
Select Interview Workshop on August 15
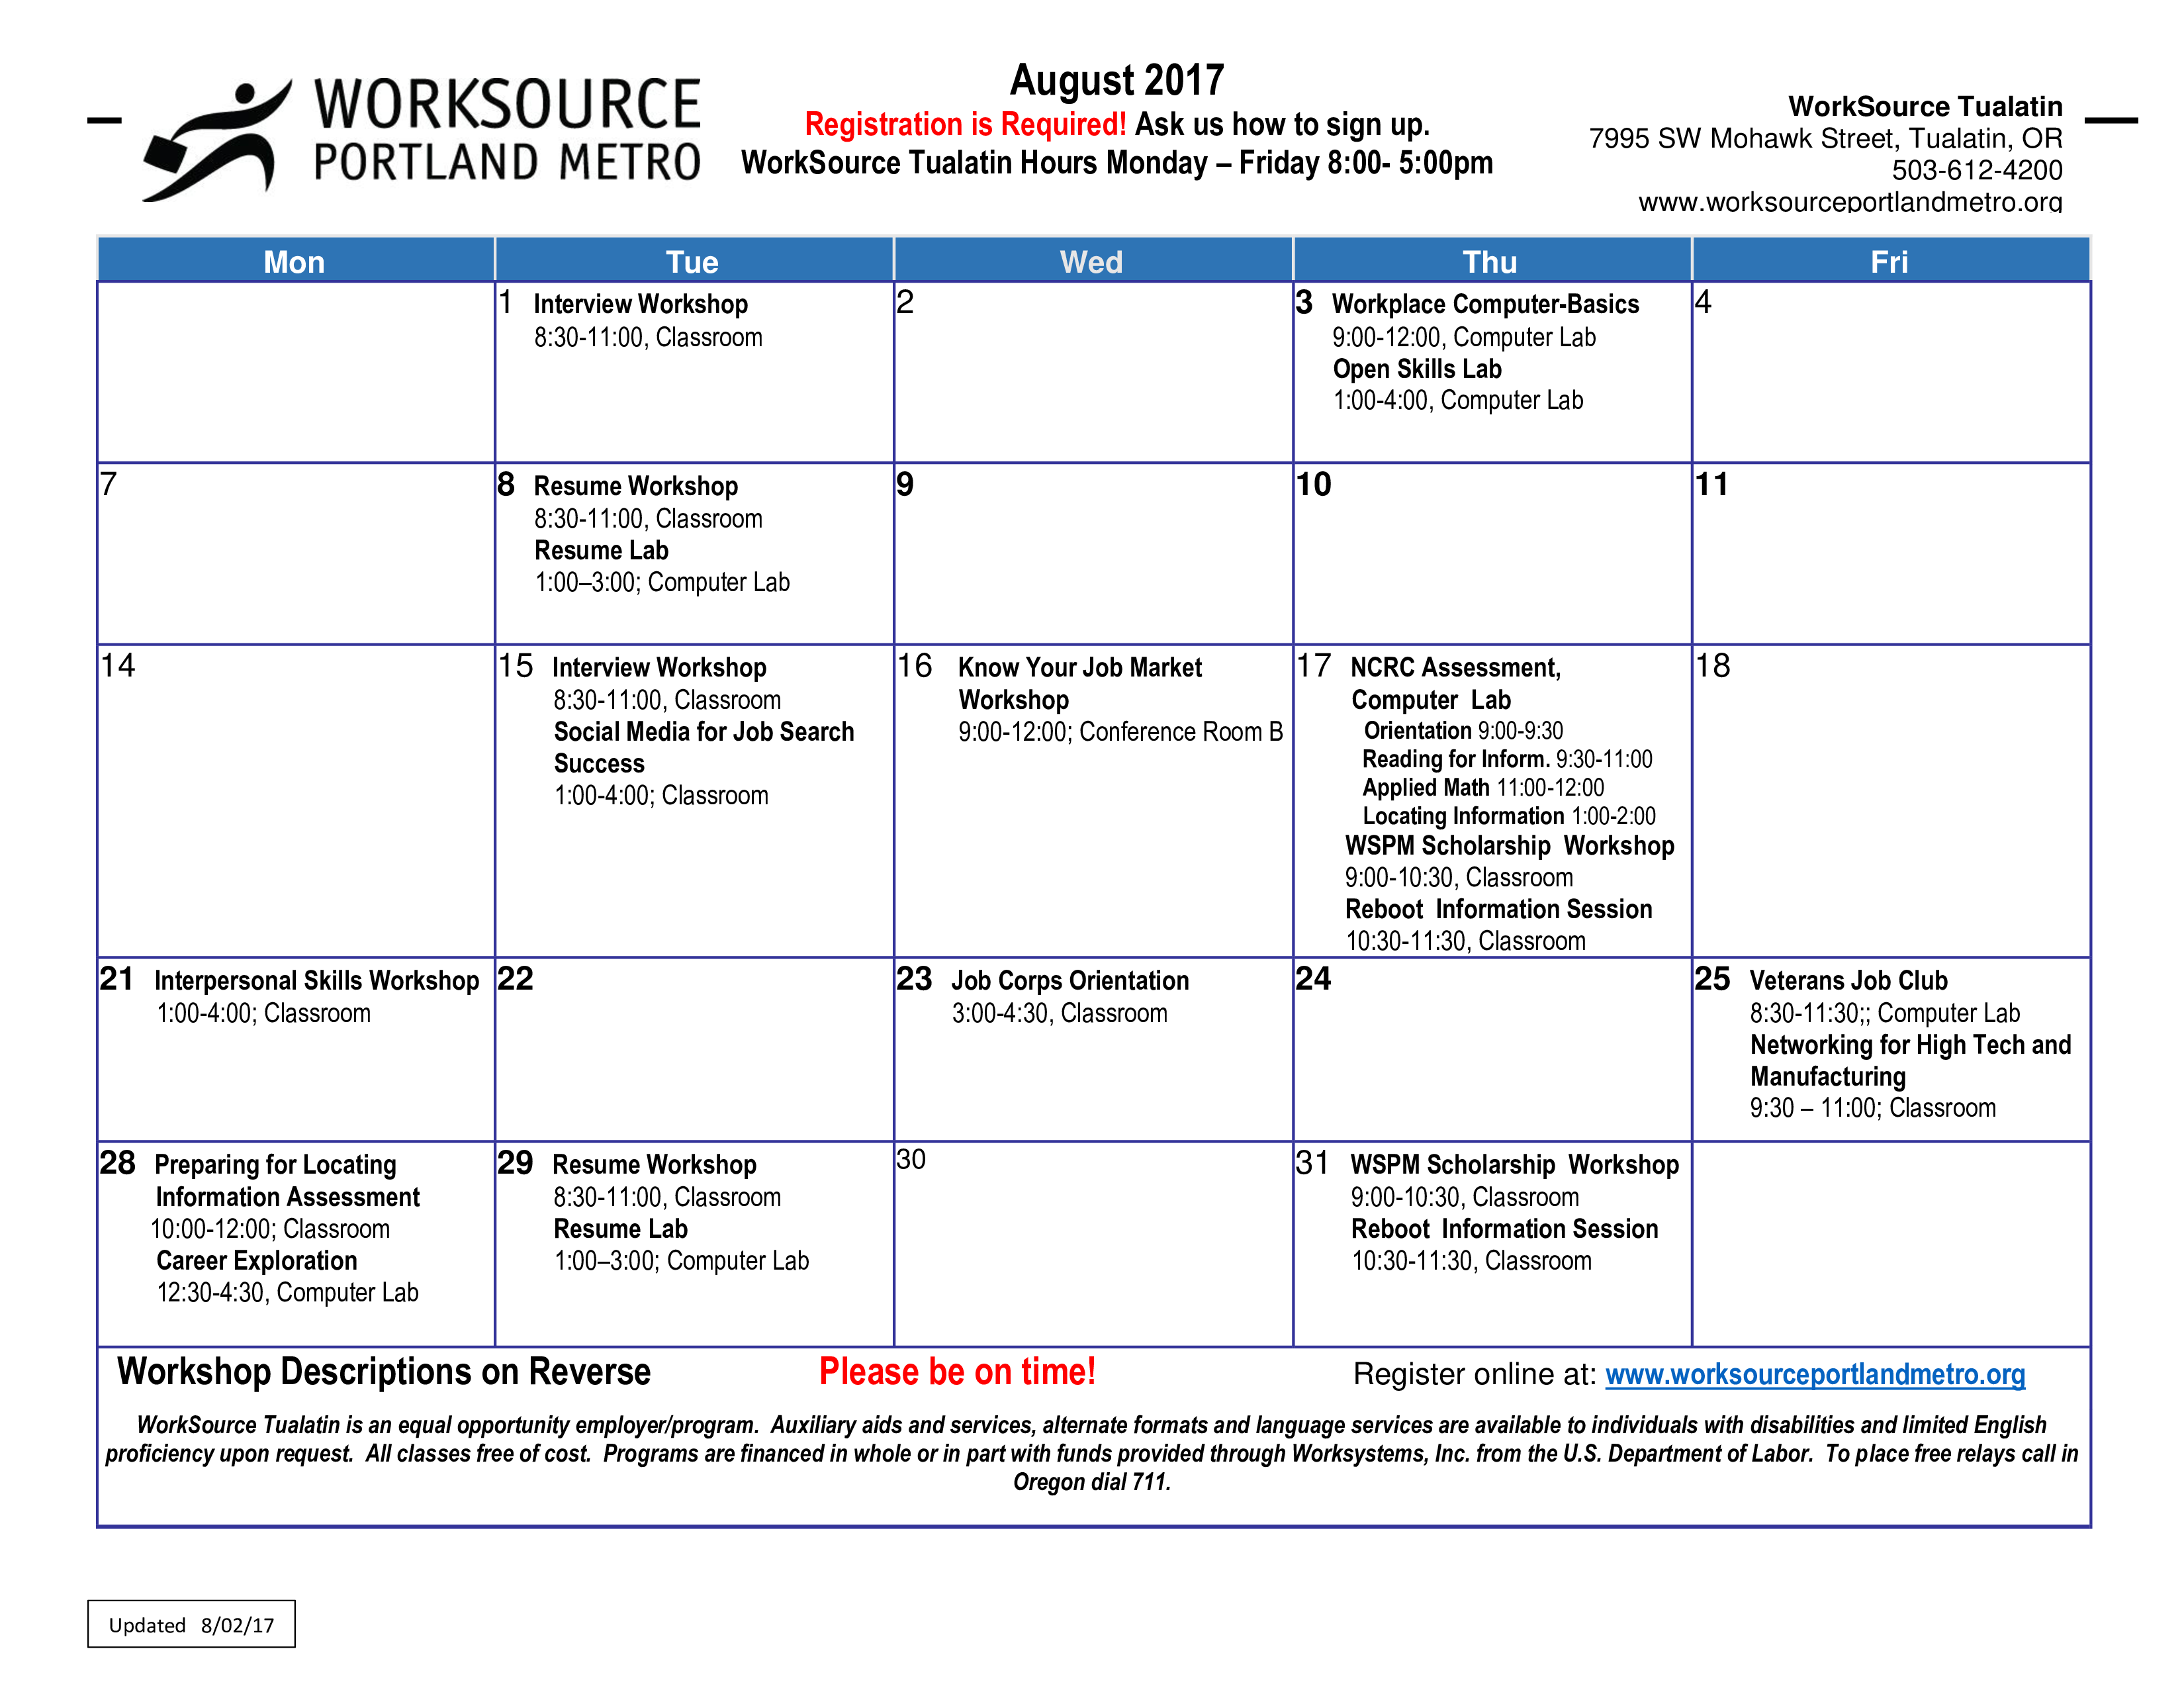659,667
